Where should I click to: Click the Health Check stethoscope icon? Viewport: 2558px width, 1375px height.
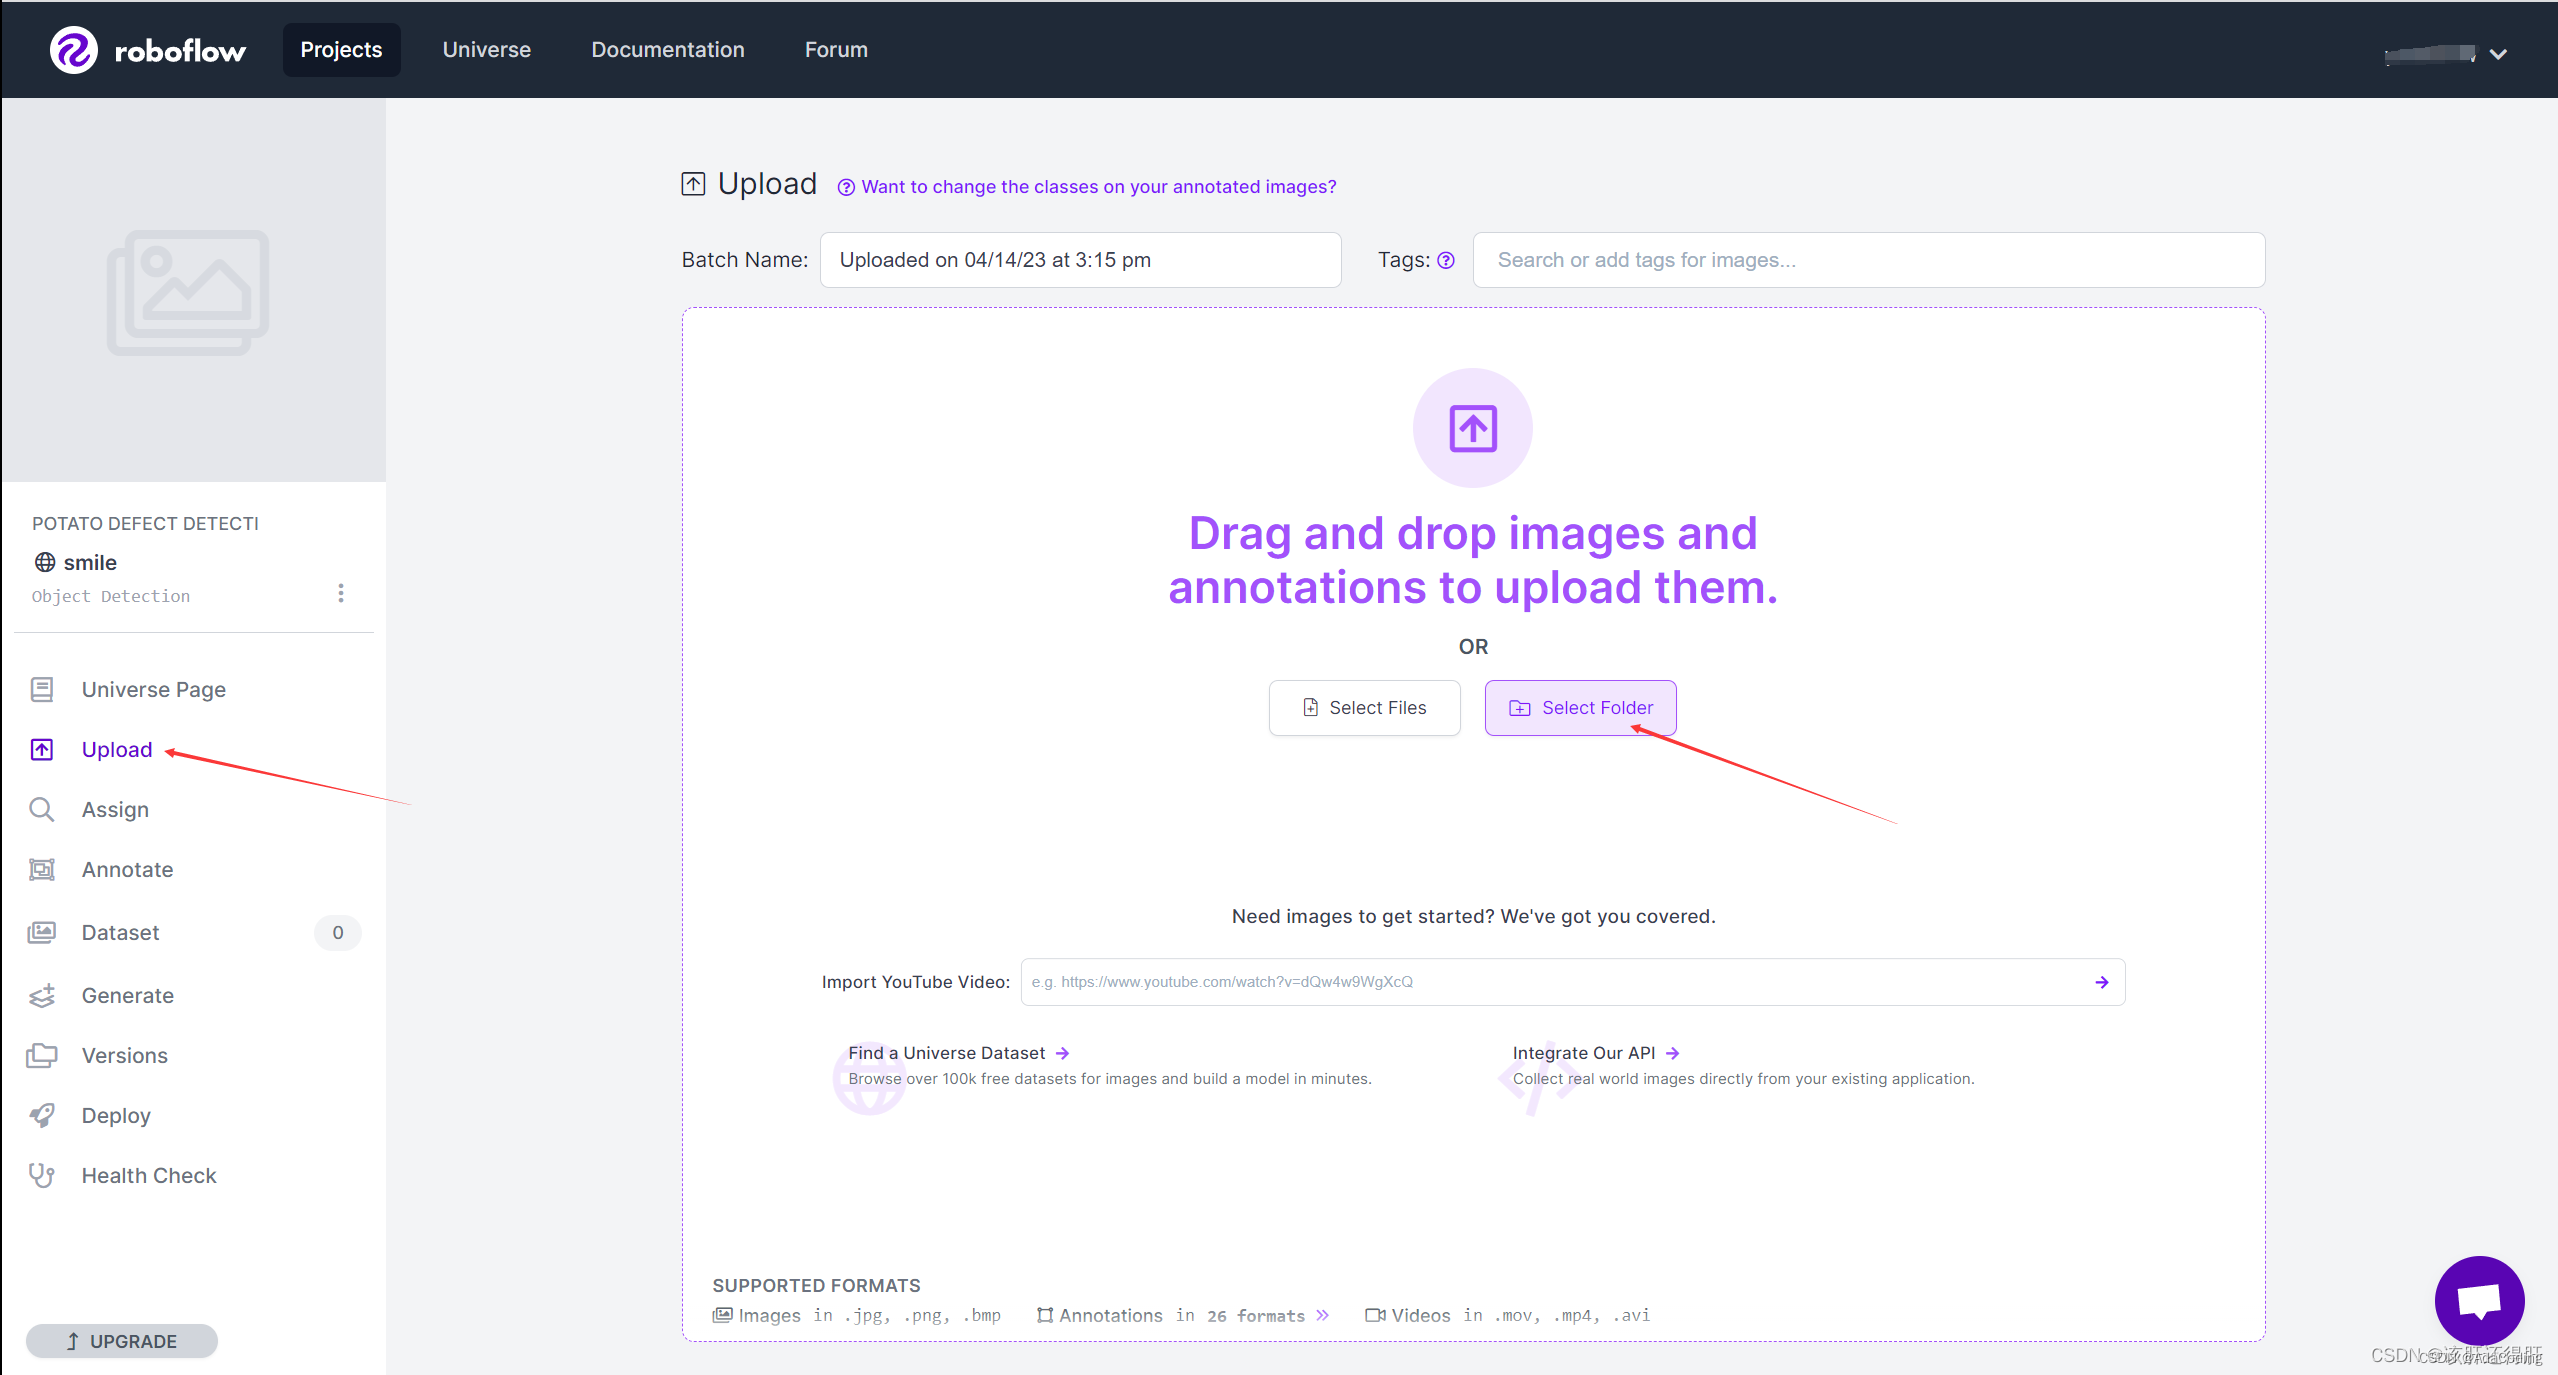point(42,1175)
